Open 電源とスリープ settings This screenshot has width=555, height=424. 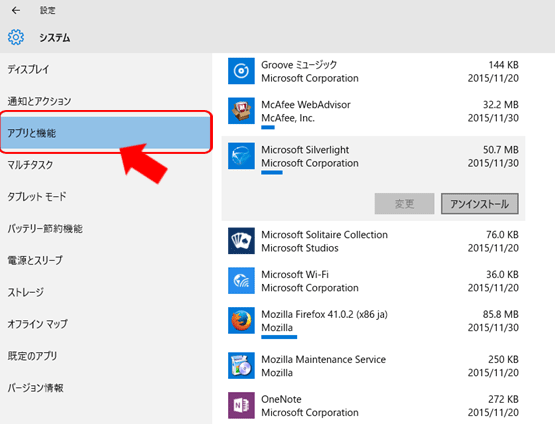click(x=106, y=260)
